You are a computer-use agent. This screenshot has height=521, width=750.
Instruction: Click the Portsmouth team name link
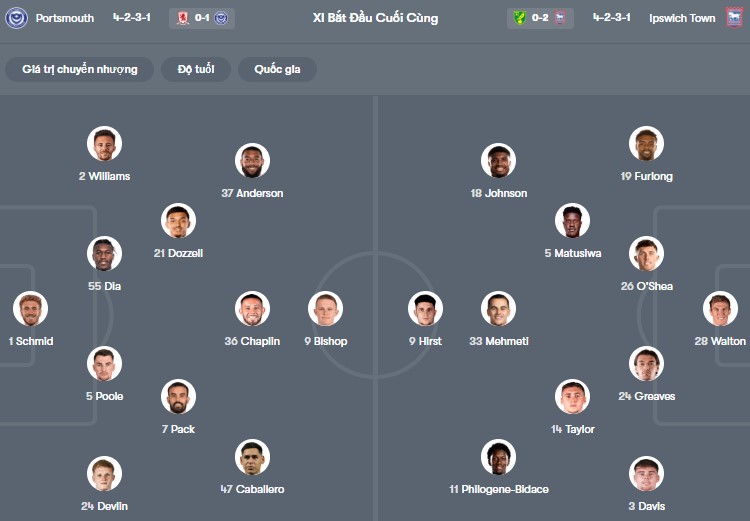coord(66,18)
